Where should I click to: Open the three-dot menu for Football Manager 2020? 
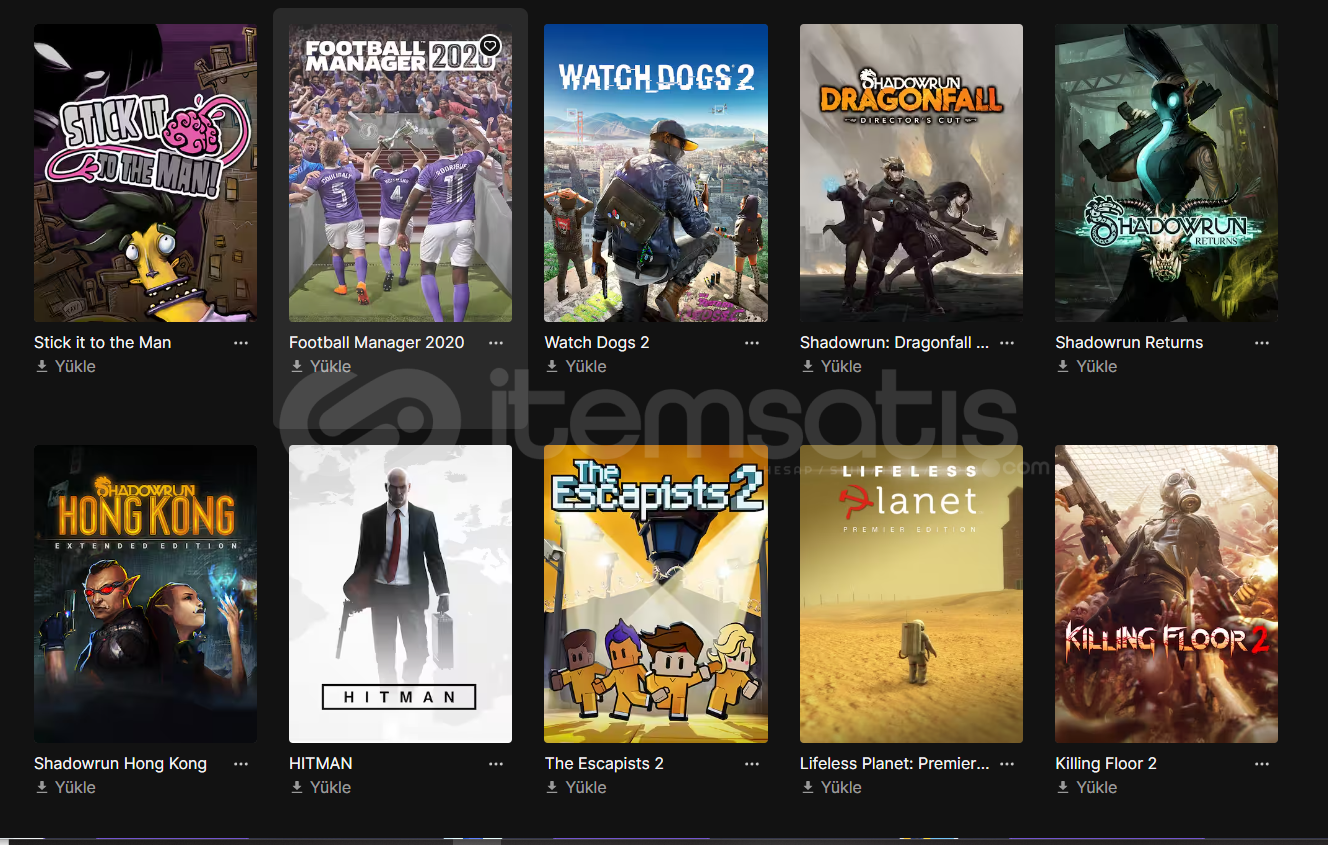coord(496,342)
